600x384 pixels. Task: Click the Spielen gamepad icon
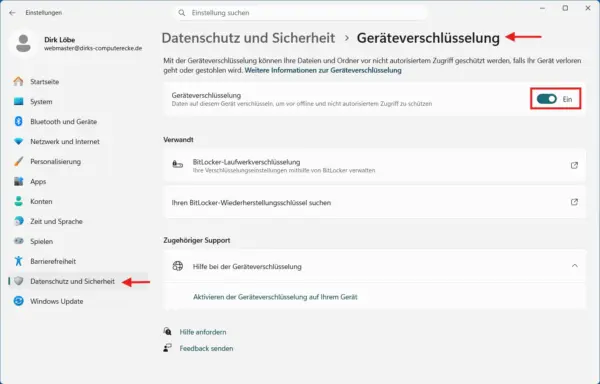(x=18, y=241)
